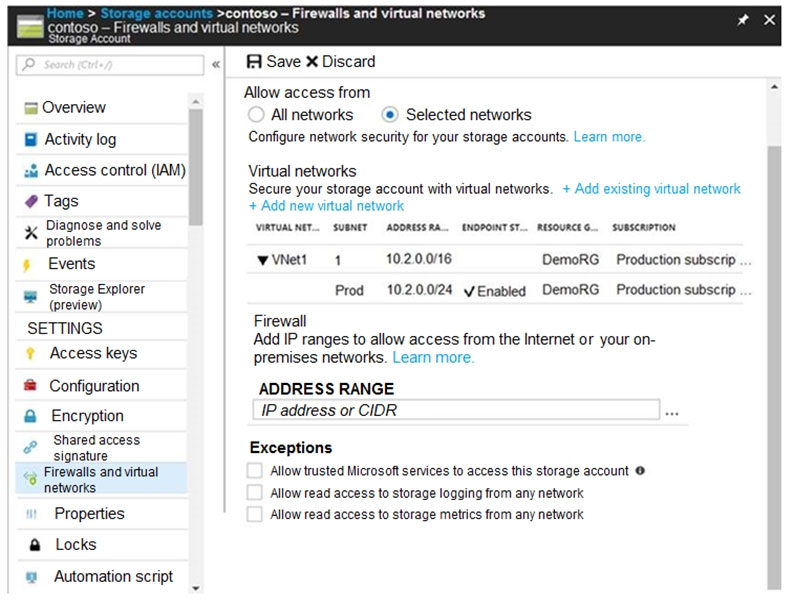
Task: Tick Allow read access to storage metrics
Action: tap(255, 514)
